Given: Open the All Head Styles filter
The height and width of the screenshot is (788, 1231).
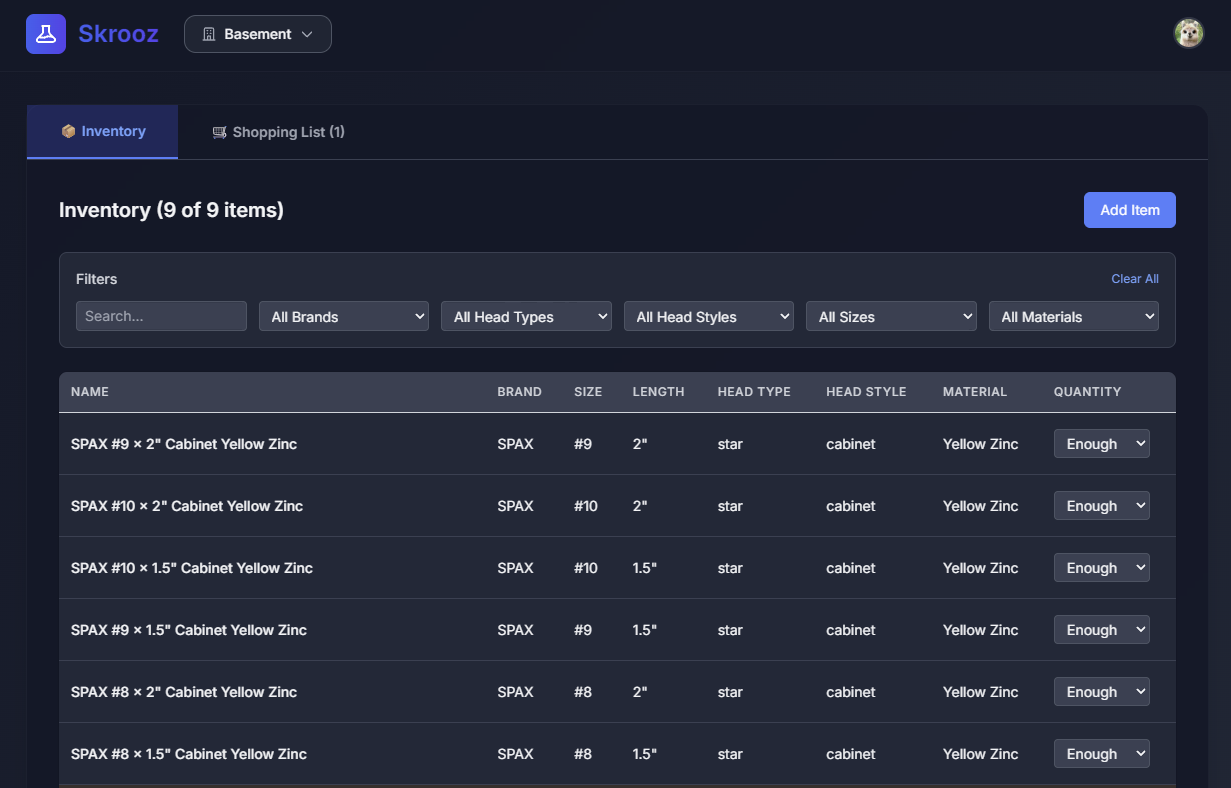Looking at the screenshot, I should pos(709,316).
